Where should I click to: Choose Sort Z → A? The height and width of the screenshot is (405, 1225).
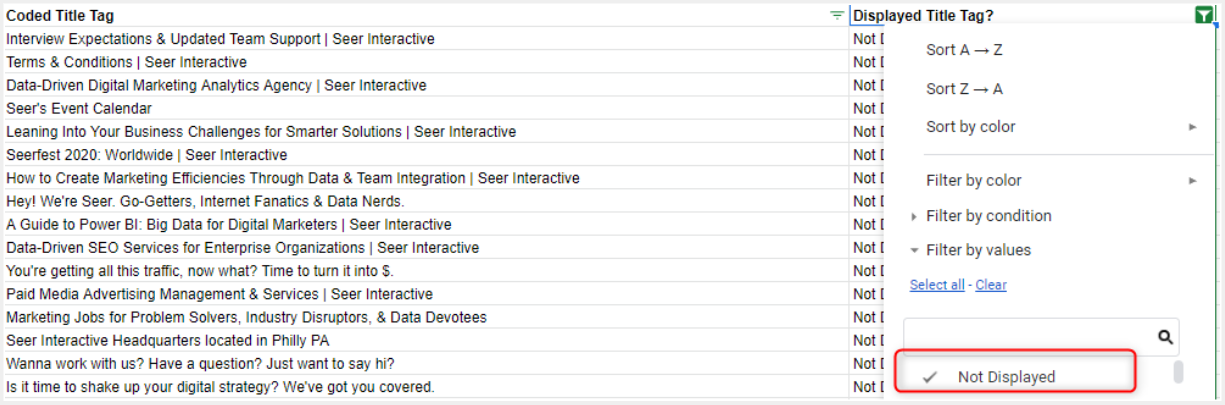point(964,89)
